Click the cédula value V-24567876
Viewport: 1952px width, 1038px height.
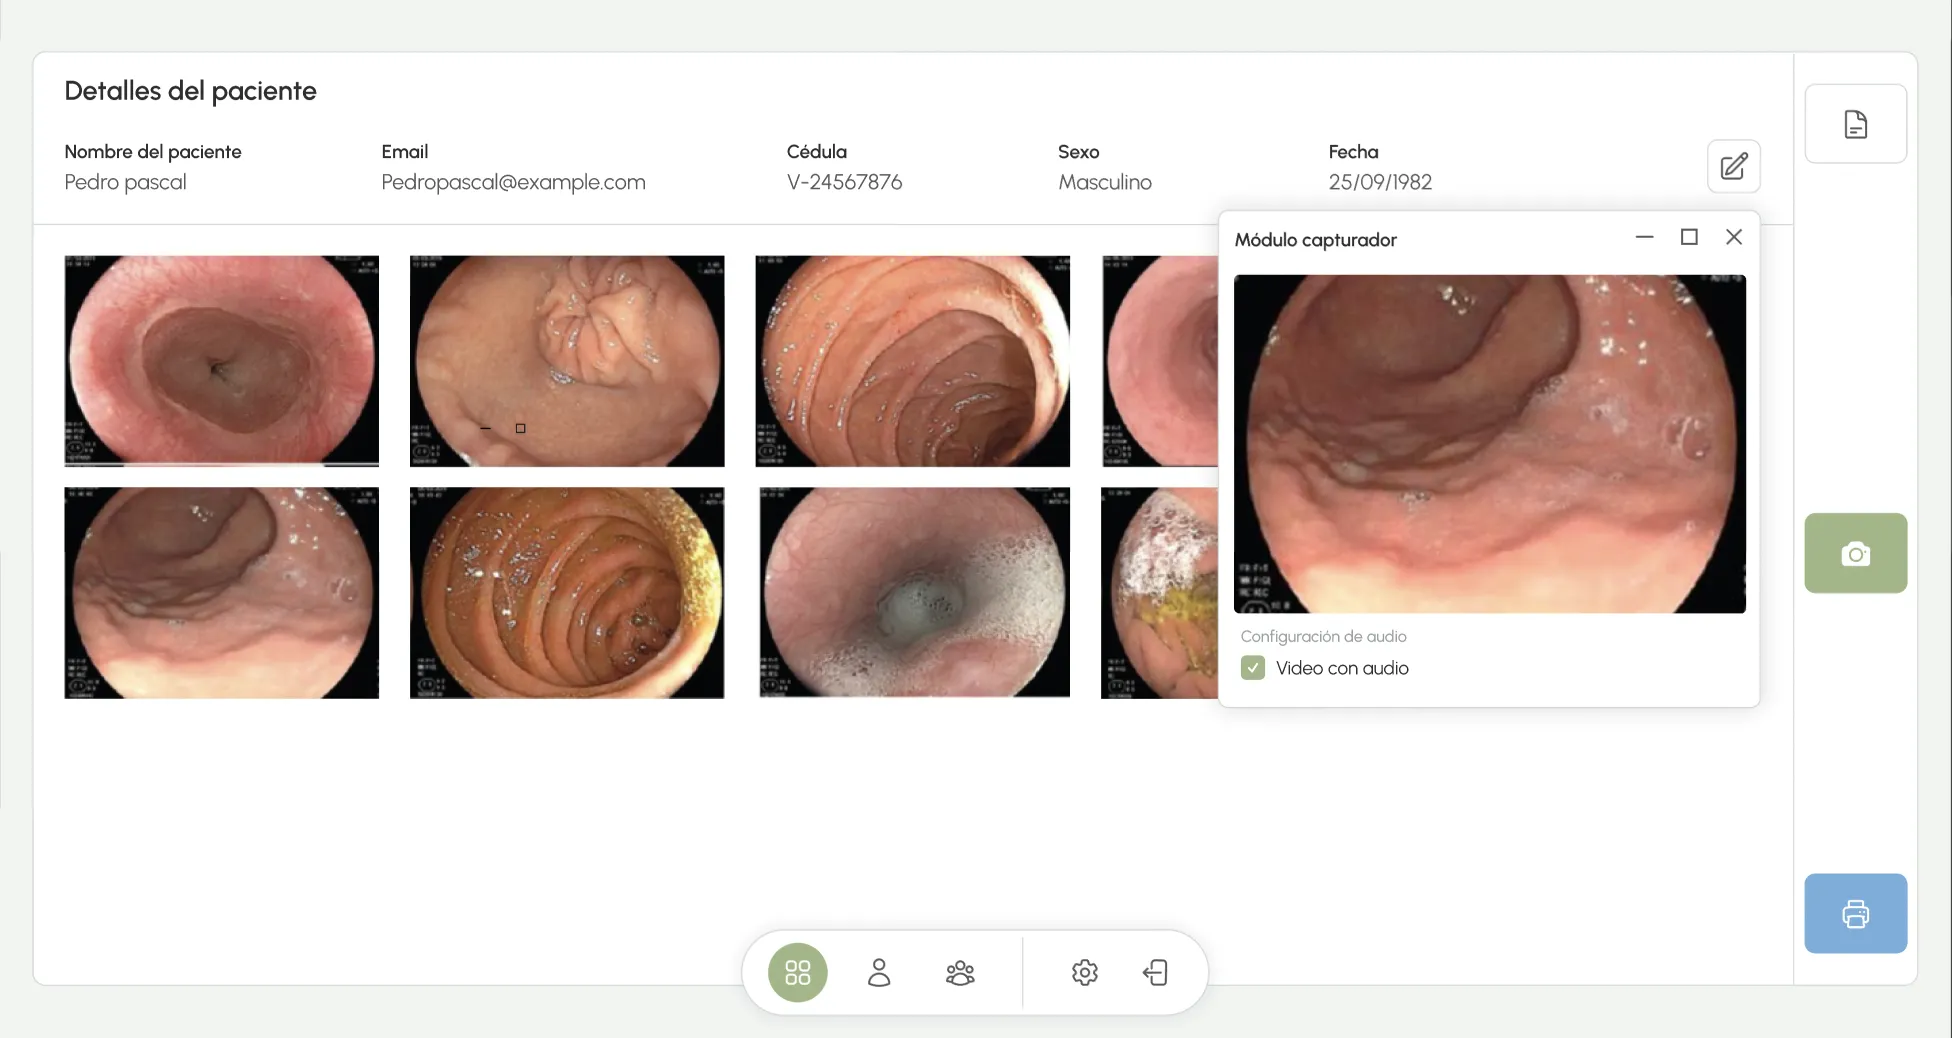(844, 182)
